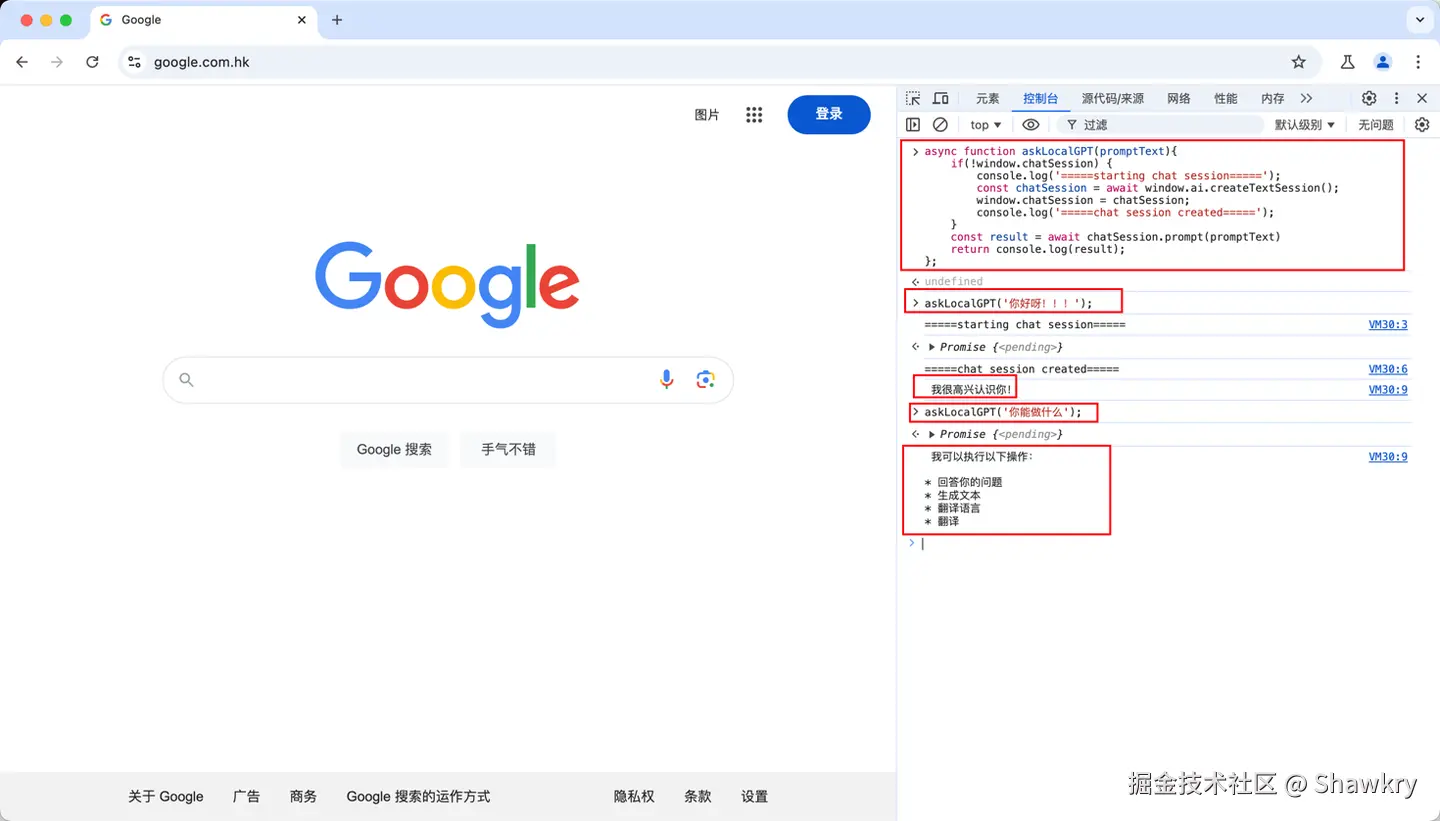
Task: Open Google Lens image search icon
Action: [706, 379]
